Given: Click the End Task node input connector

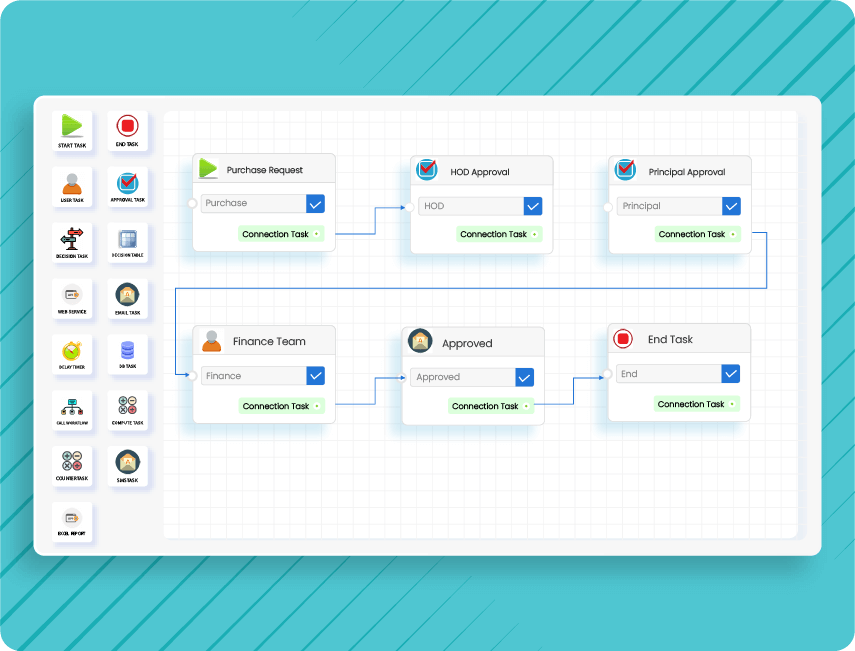Looking at the screenshot, I should click(608, 374).
